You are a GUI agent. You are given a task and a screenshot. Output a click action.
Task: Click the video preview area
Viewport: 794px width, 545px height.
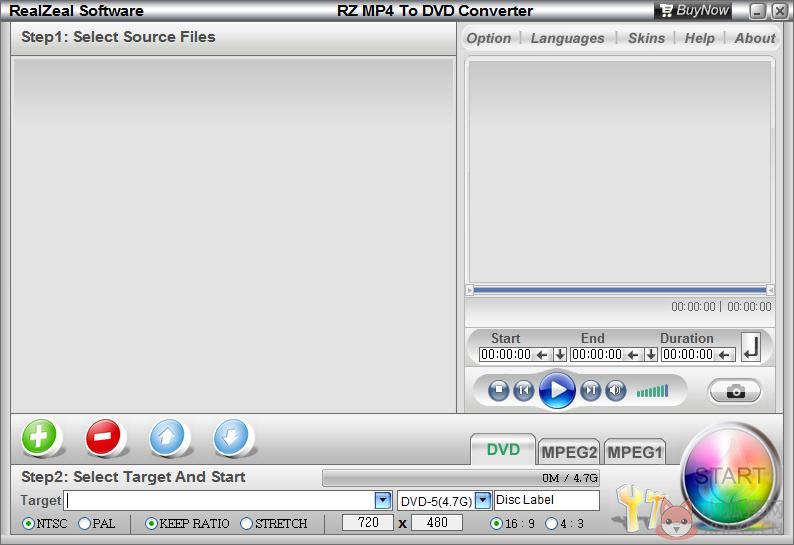coord(619,171)
